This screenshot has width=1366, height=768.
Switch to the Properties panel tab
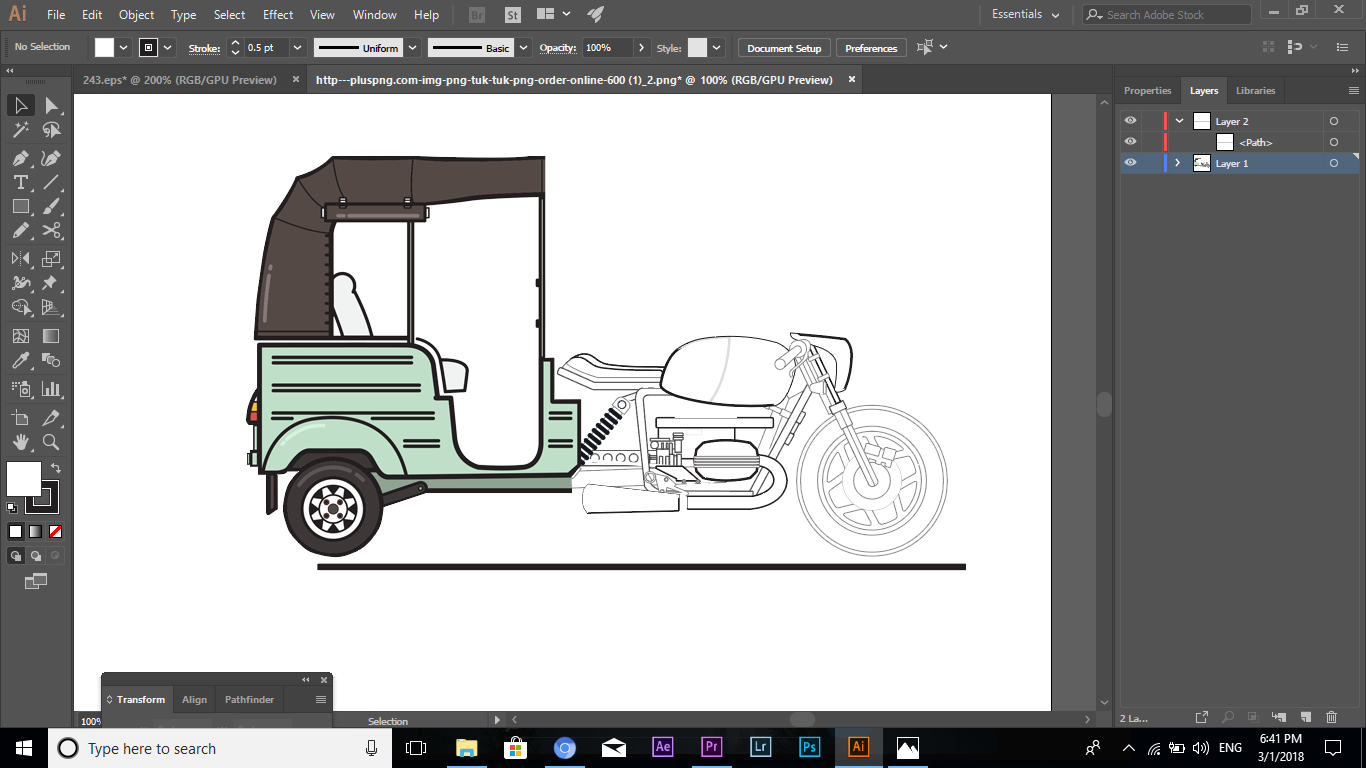point(1147,90)
